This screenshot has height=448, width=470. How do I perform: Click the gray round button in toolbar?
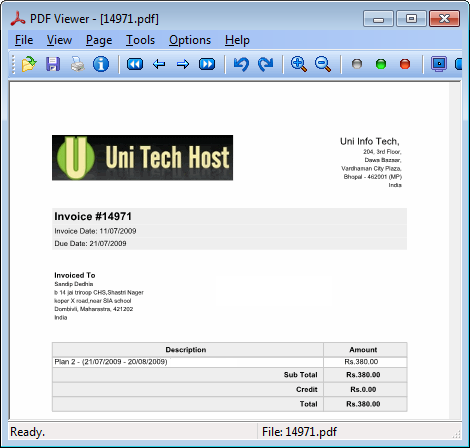(x=357, y=64)
